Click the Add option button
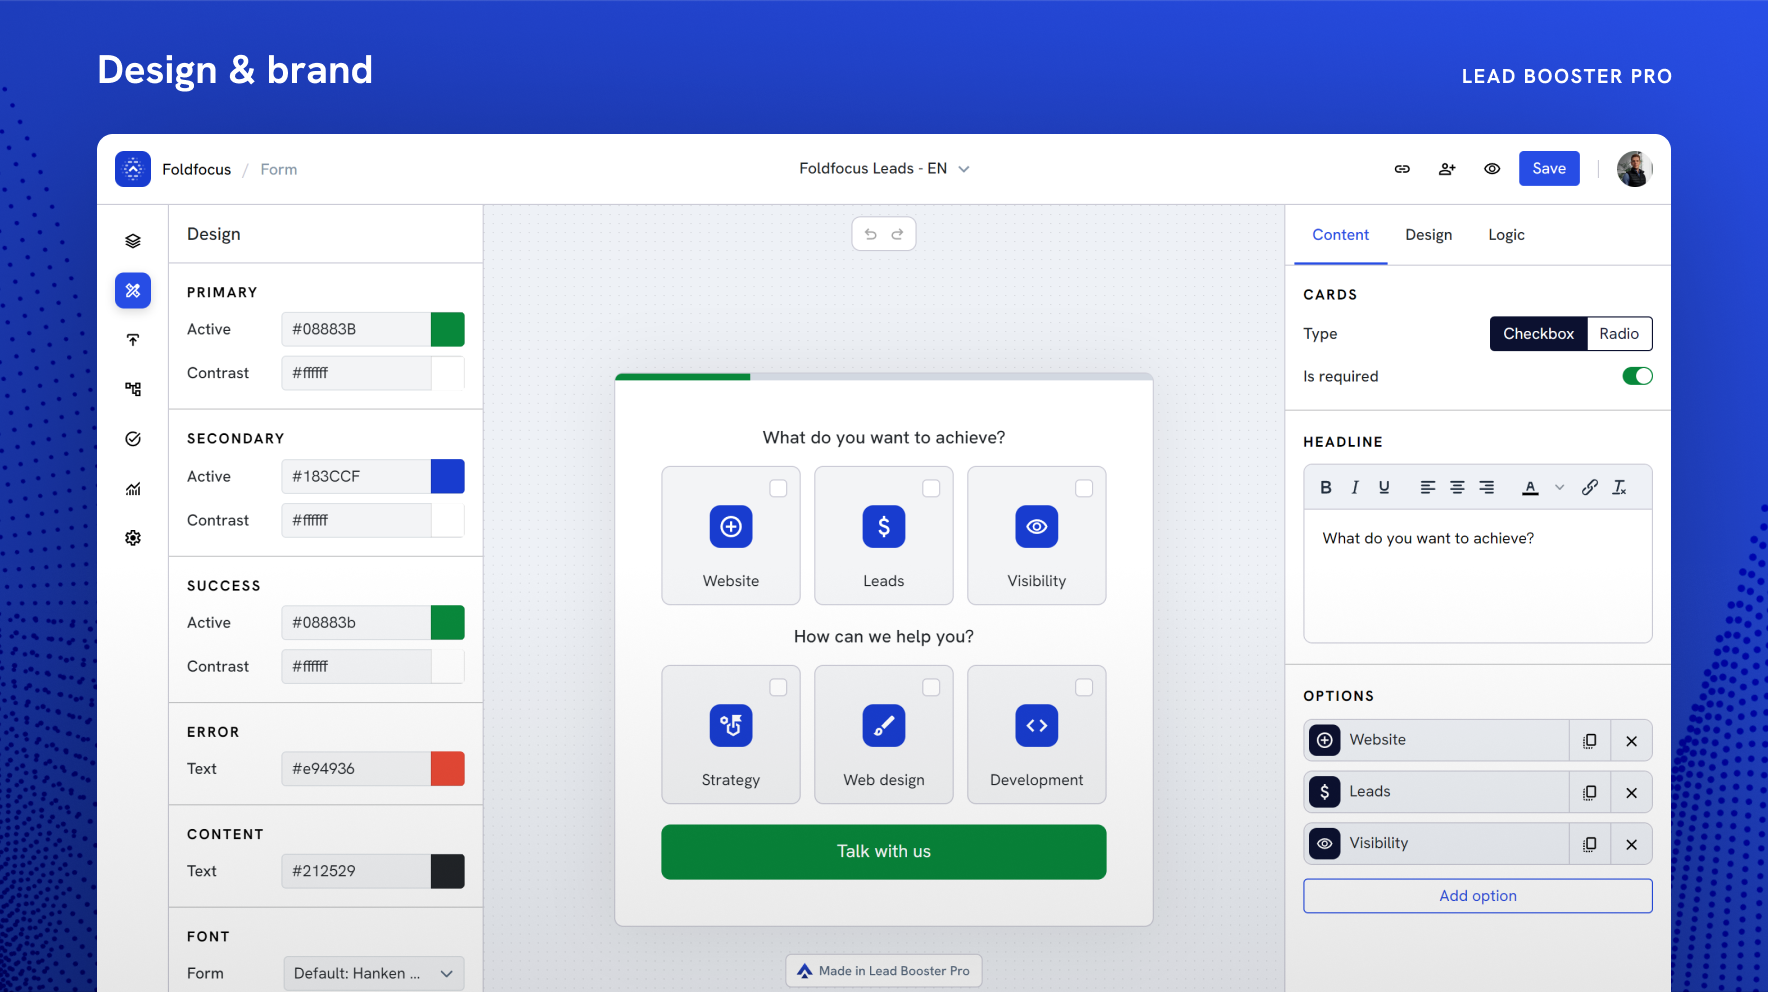Image resolution: width=1768 pixels, height=992 pixels. coord(1477,895)
